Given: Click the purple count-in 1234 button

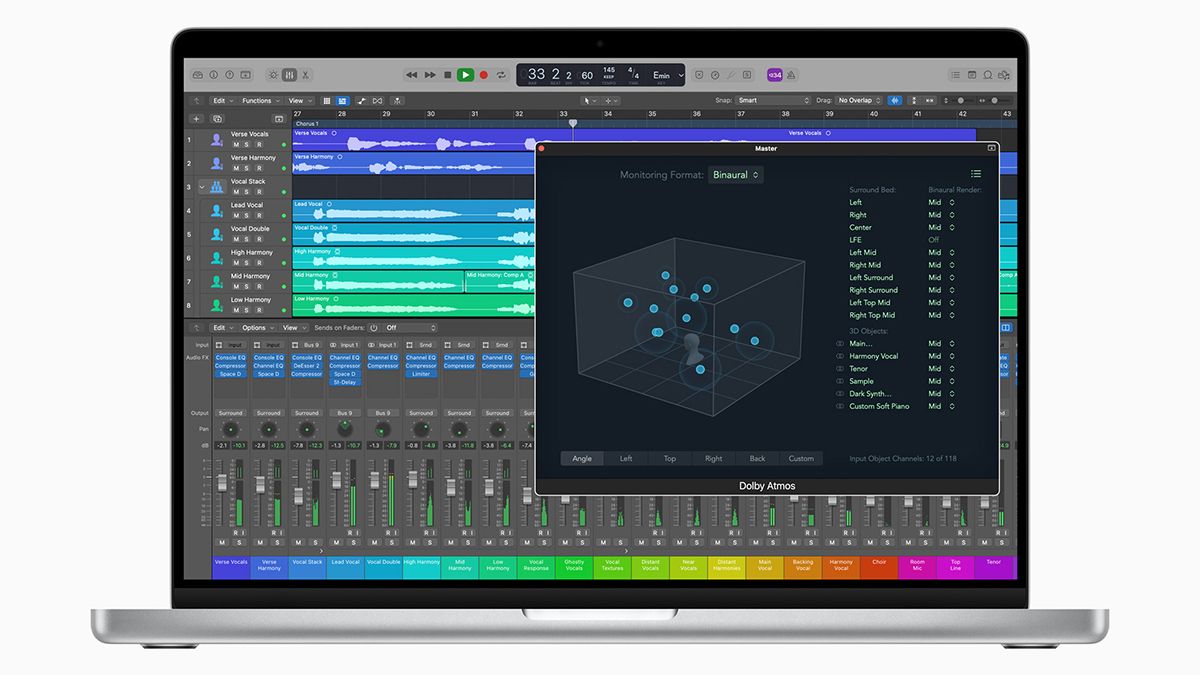Looking at the screenshot, I should 774,75.
